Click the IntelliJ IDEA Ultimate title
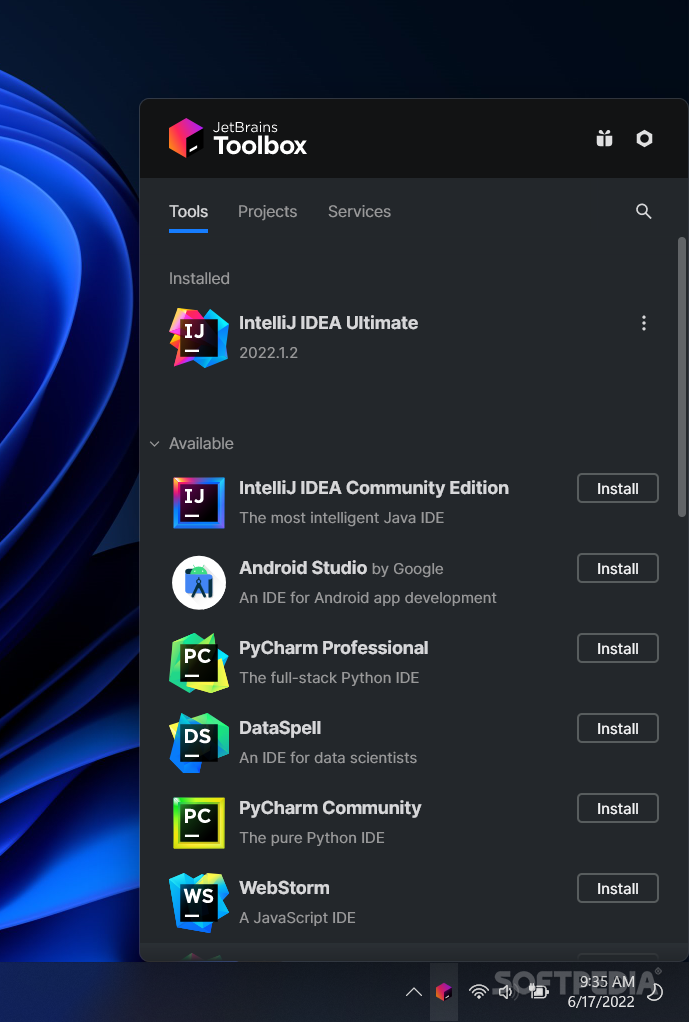689x1022 pixels. [x=329, y=323]
